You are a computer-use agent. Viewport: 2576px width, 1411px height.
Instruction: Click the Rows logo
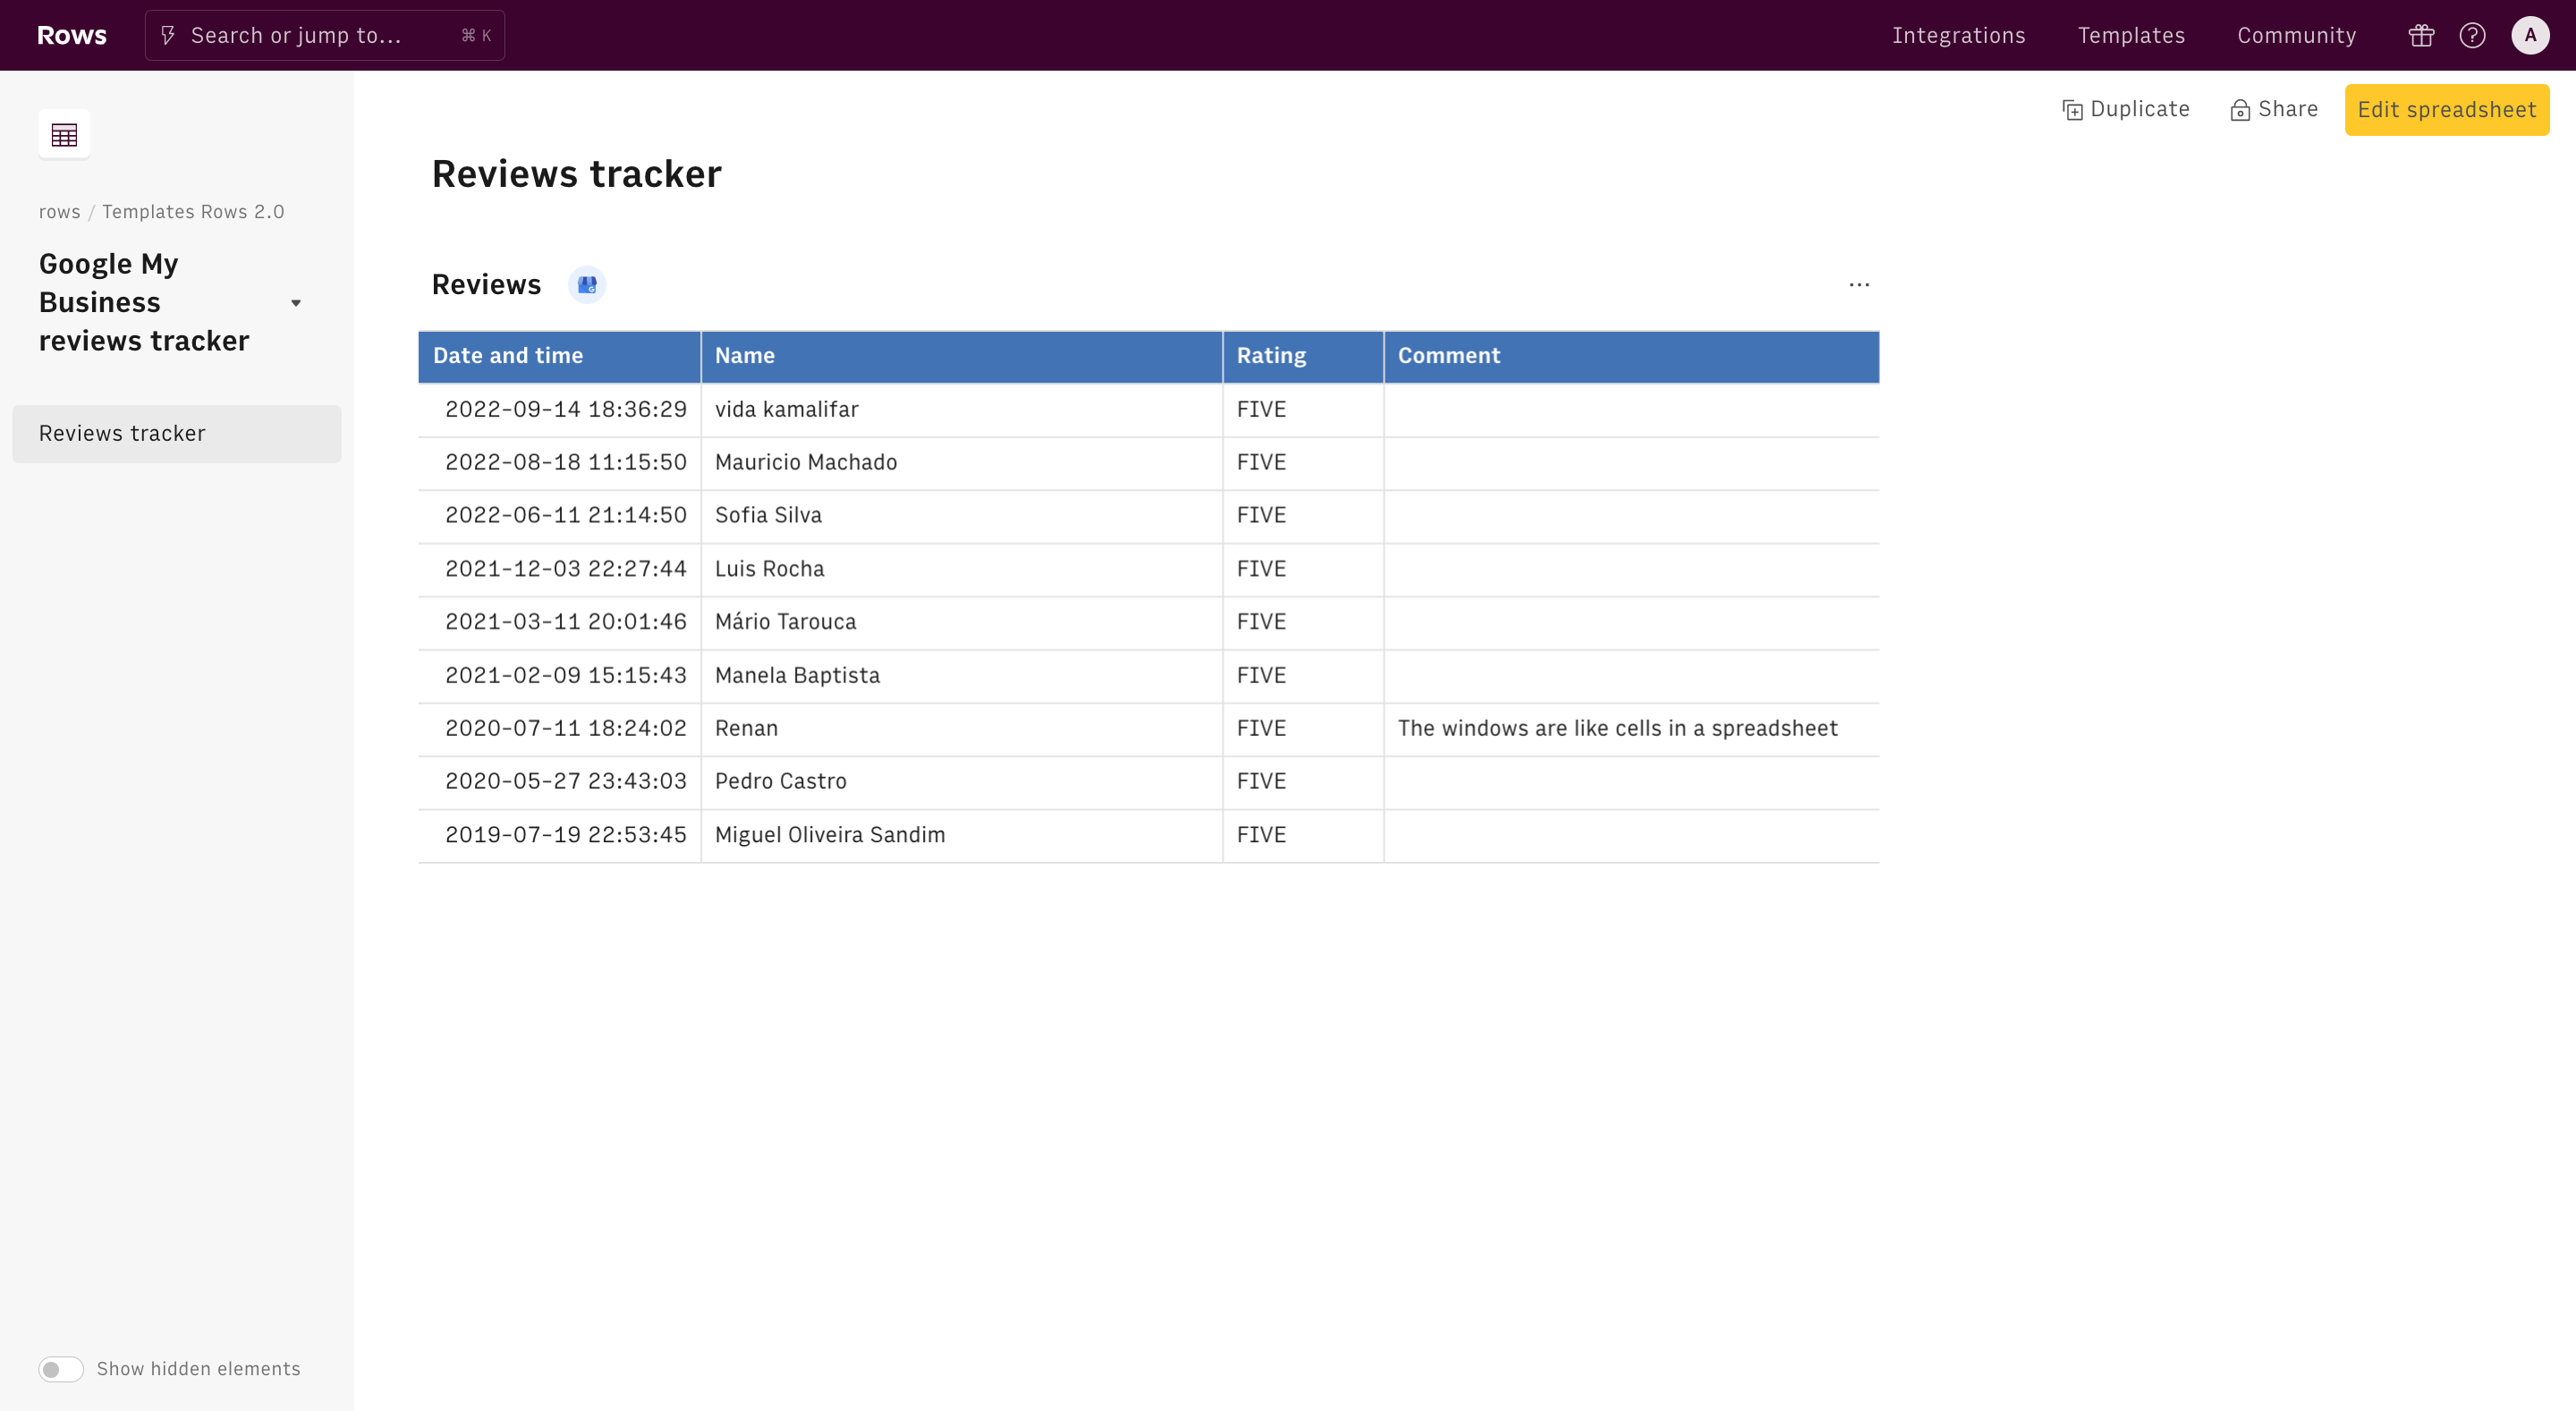point(72,35)
